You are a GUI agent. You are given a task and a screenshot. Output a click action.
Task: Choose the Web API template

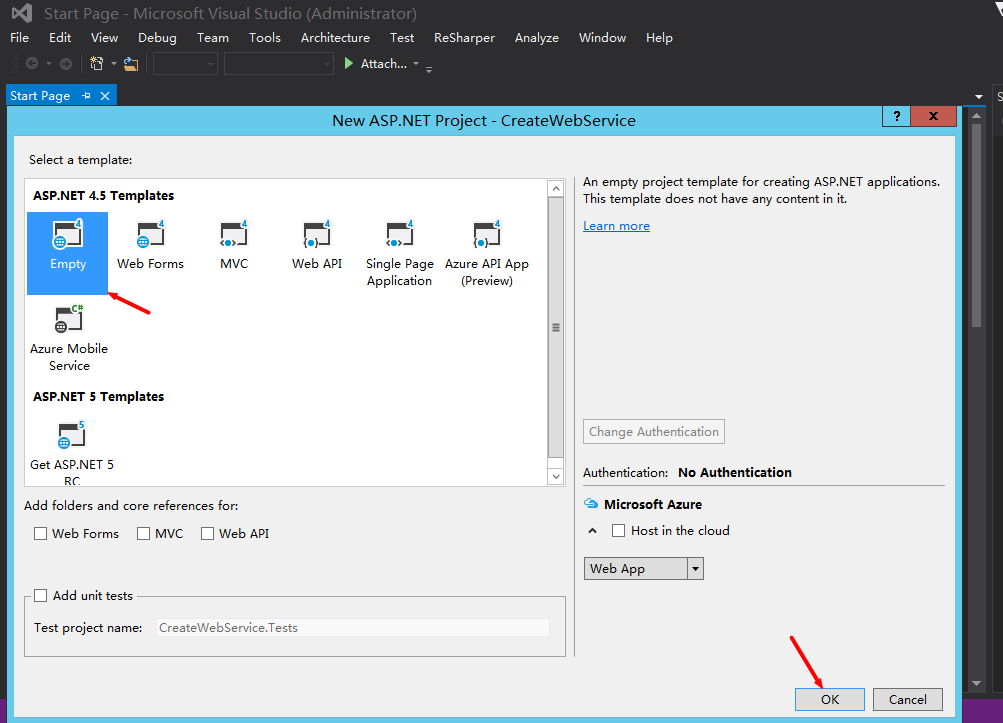coord(317,246)
